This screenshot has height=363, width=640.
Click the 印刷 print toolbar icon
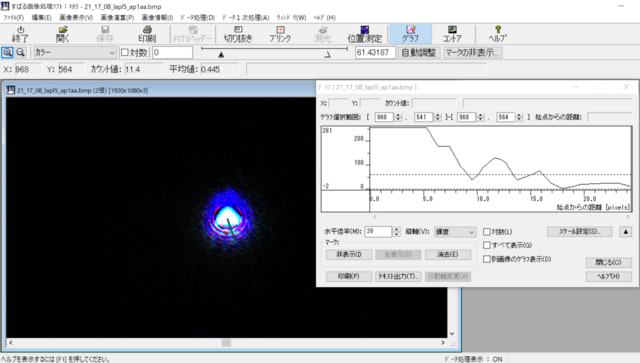147,34
